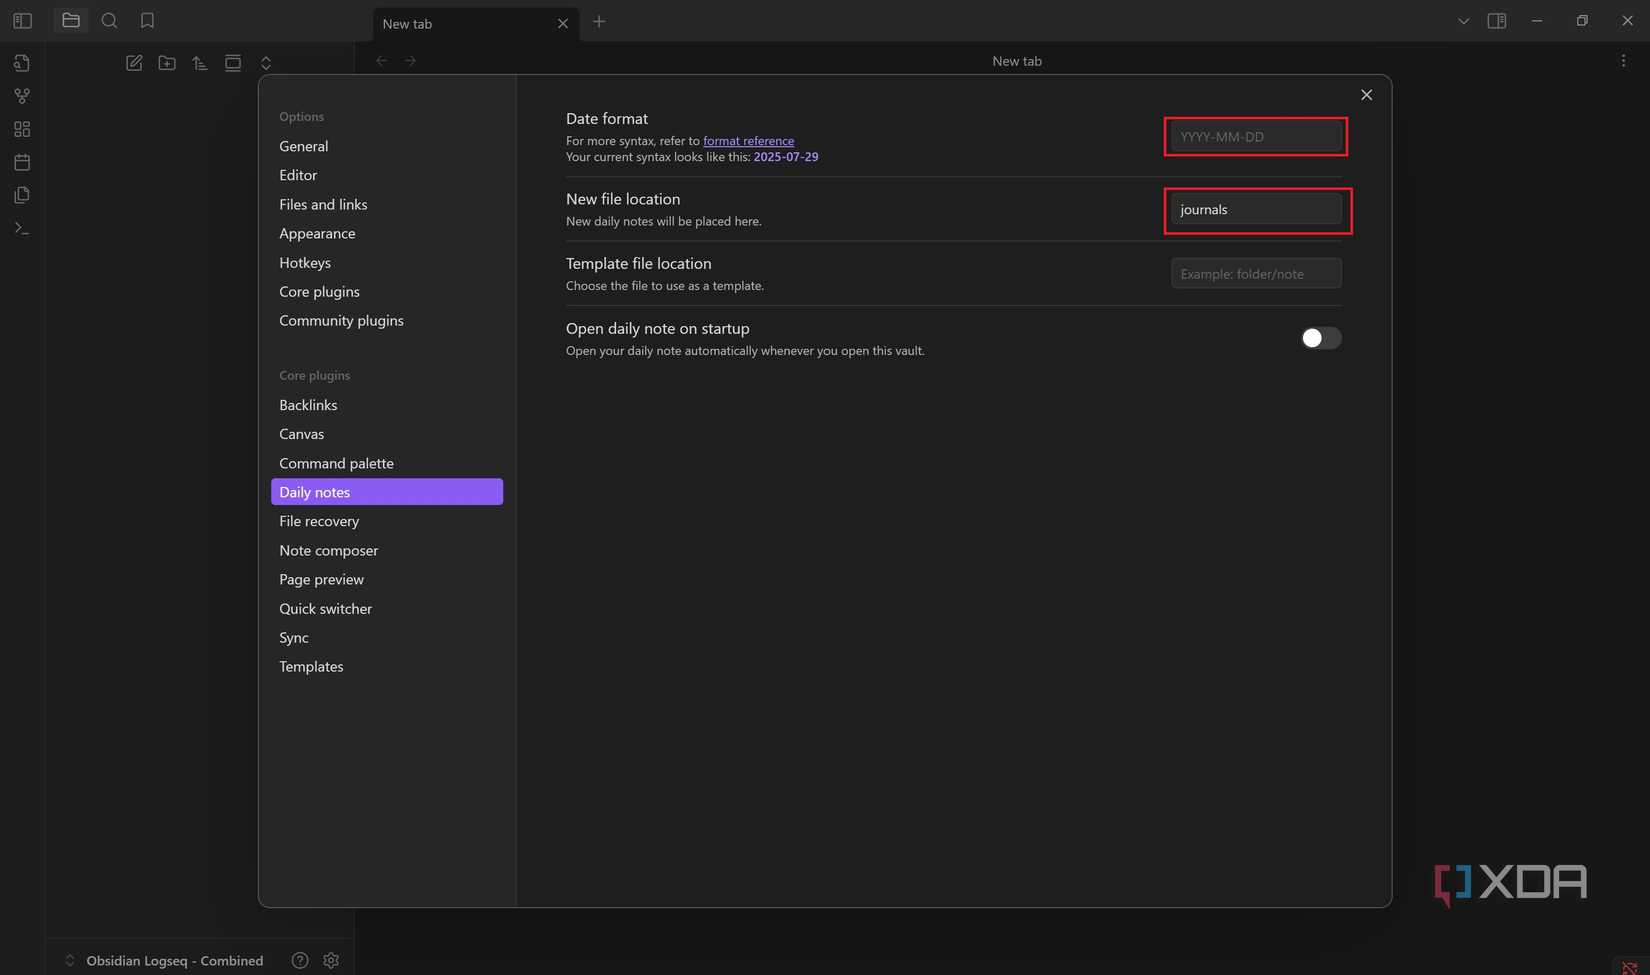Viewport: 1650px width, 975px height.
Task: Open the terminal from the ribbon
Action: pyautogui.click(x=21, y=228)
